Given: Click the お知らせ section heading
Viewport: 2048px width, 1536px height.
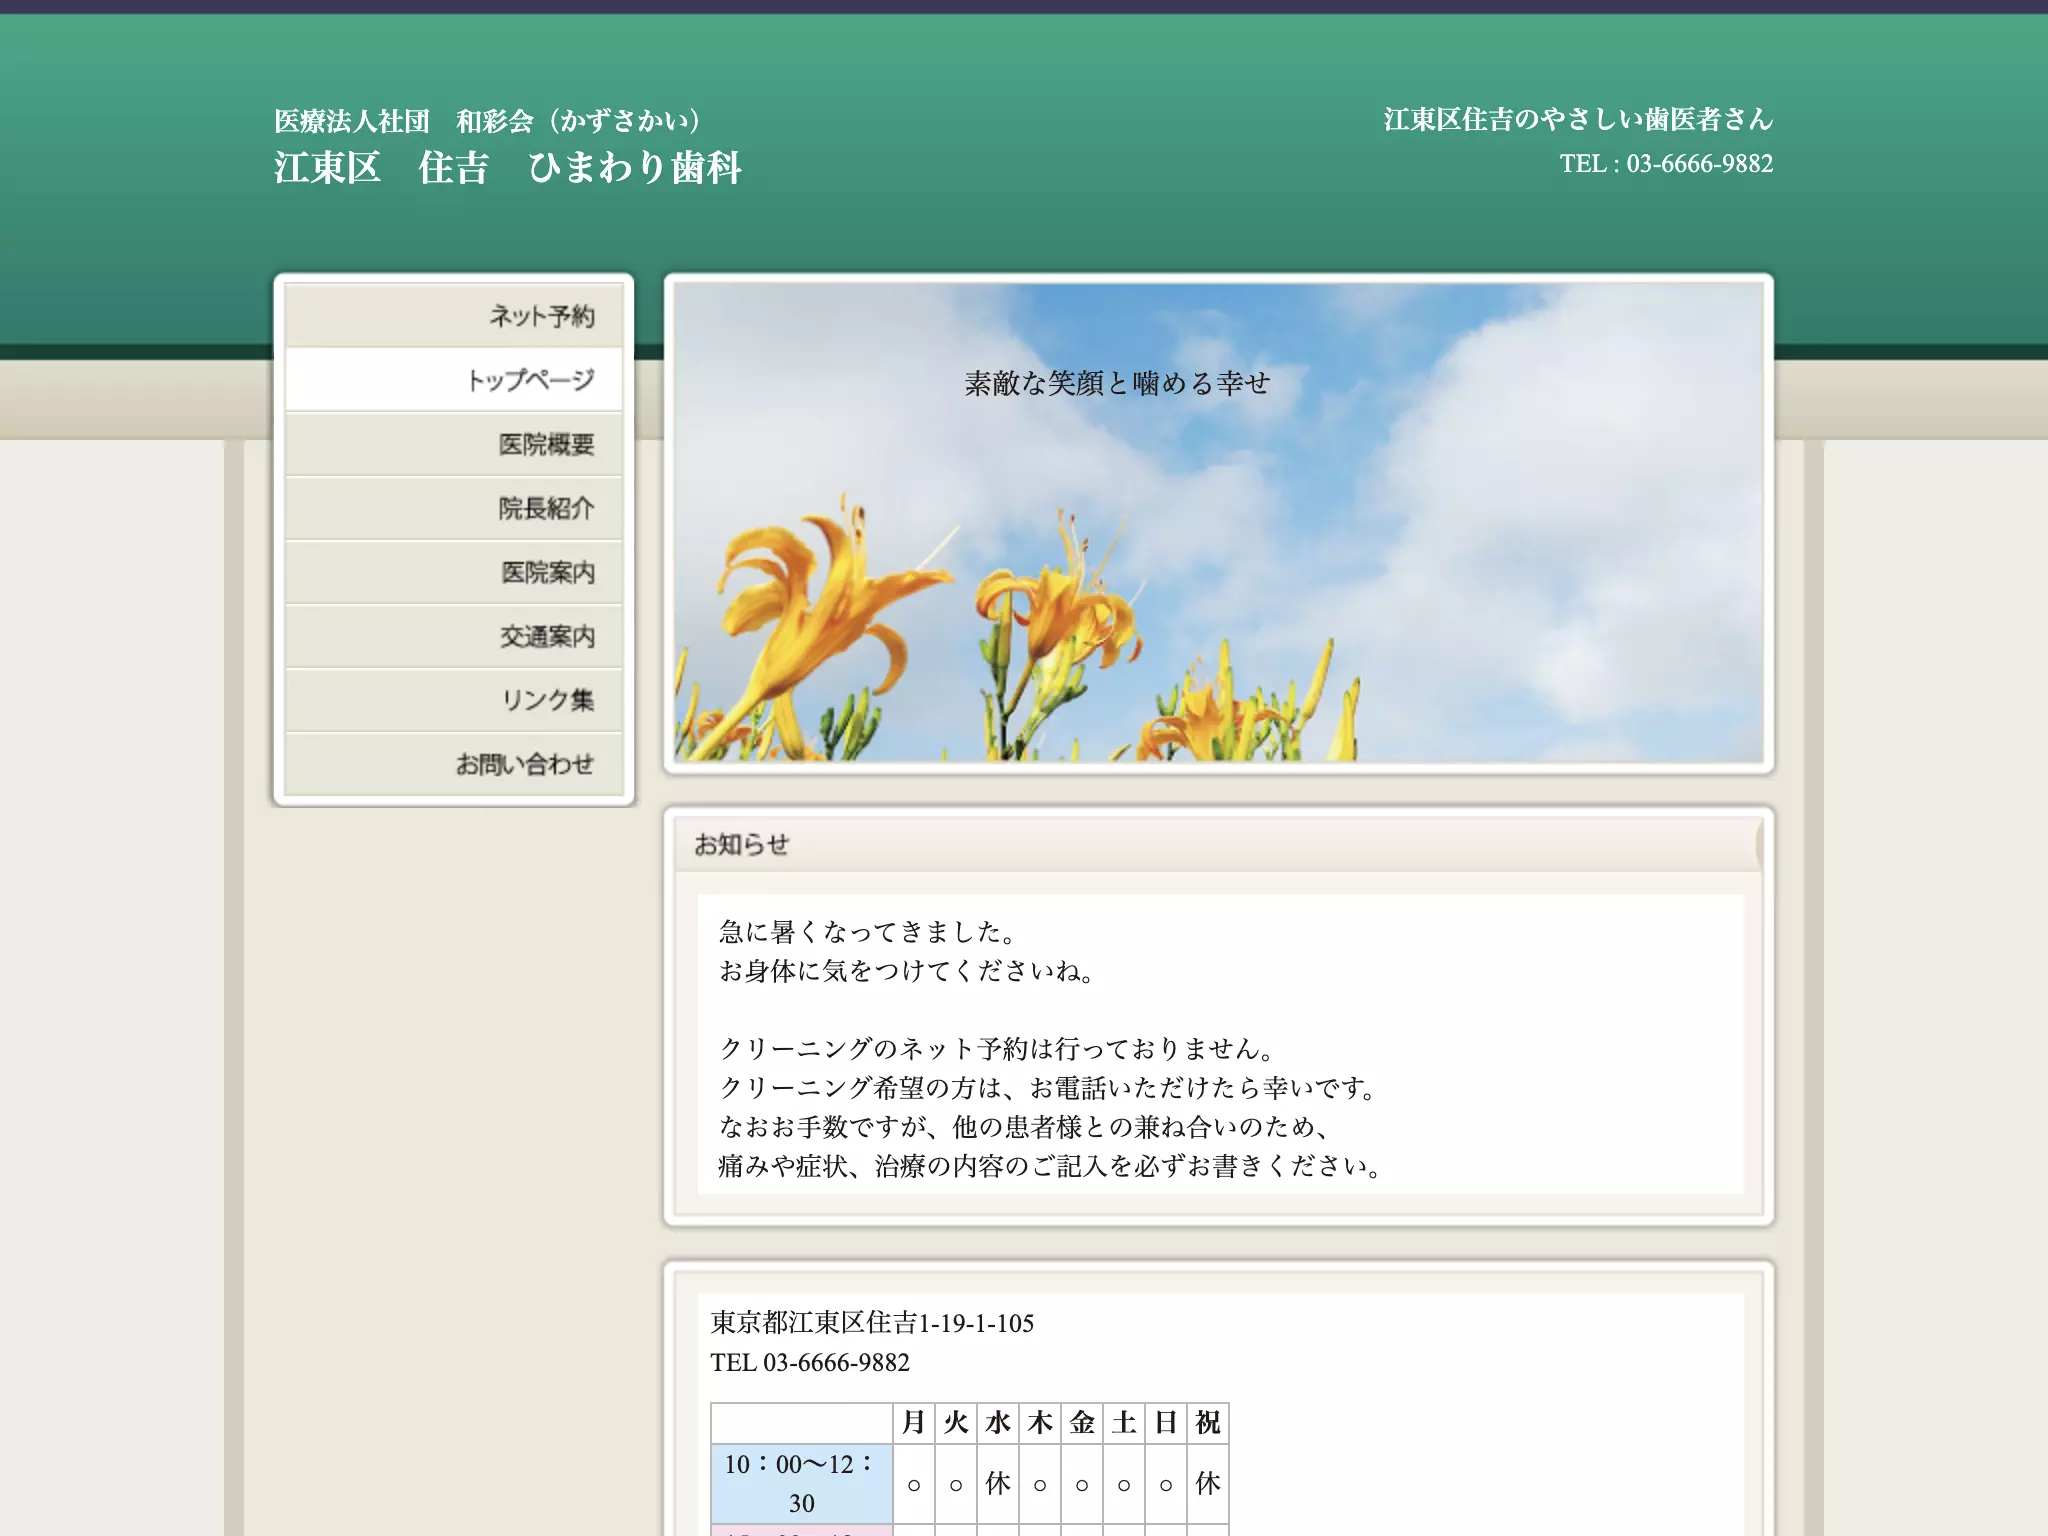Looking at the screenshot, I should coord(741,844).
